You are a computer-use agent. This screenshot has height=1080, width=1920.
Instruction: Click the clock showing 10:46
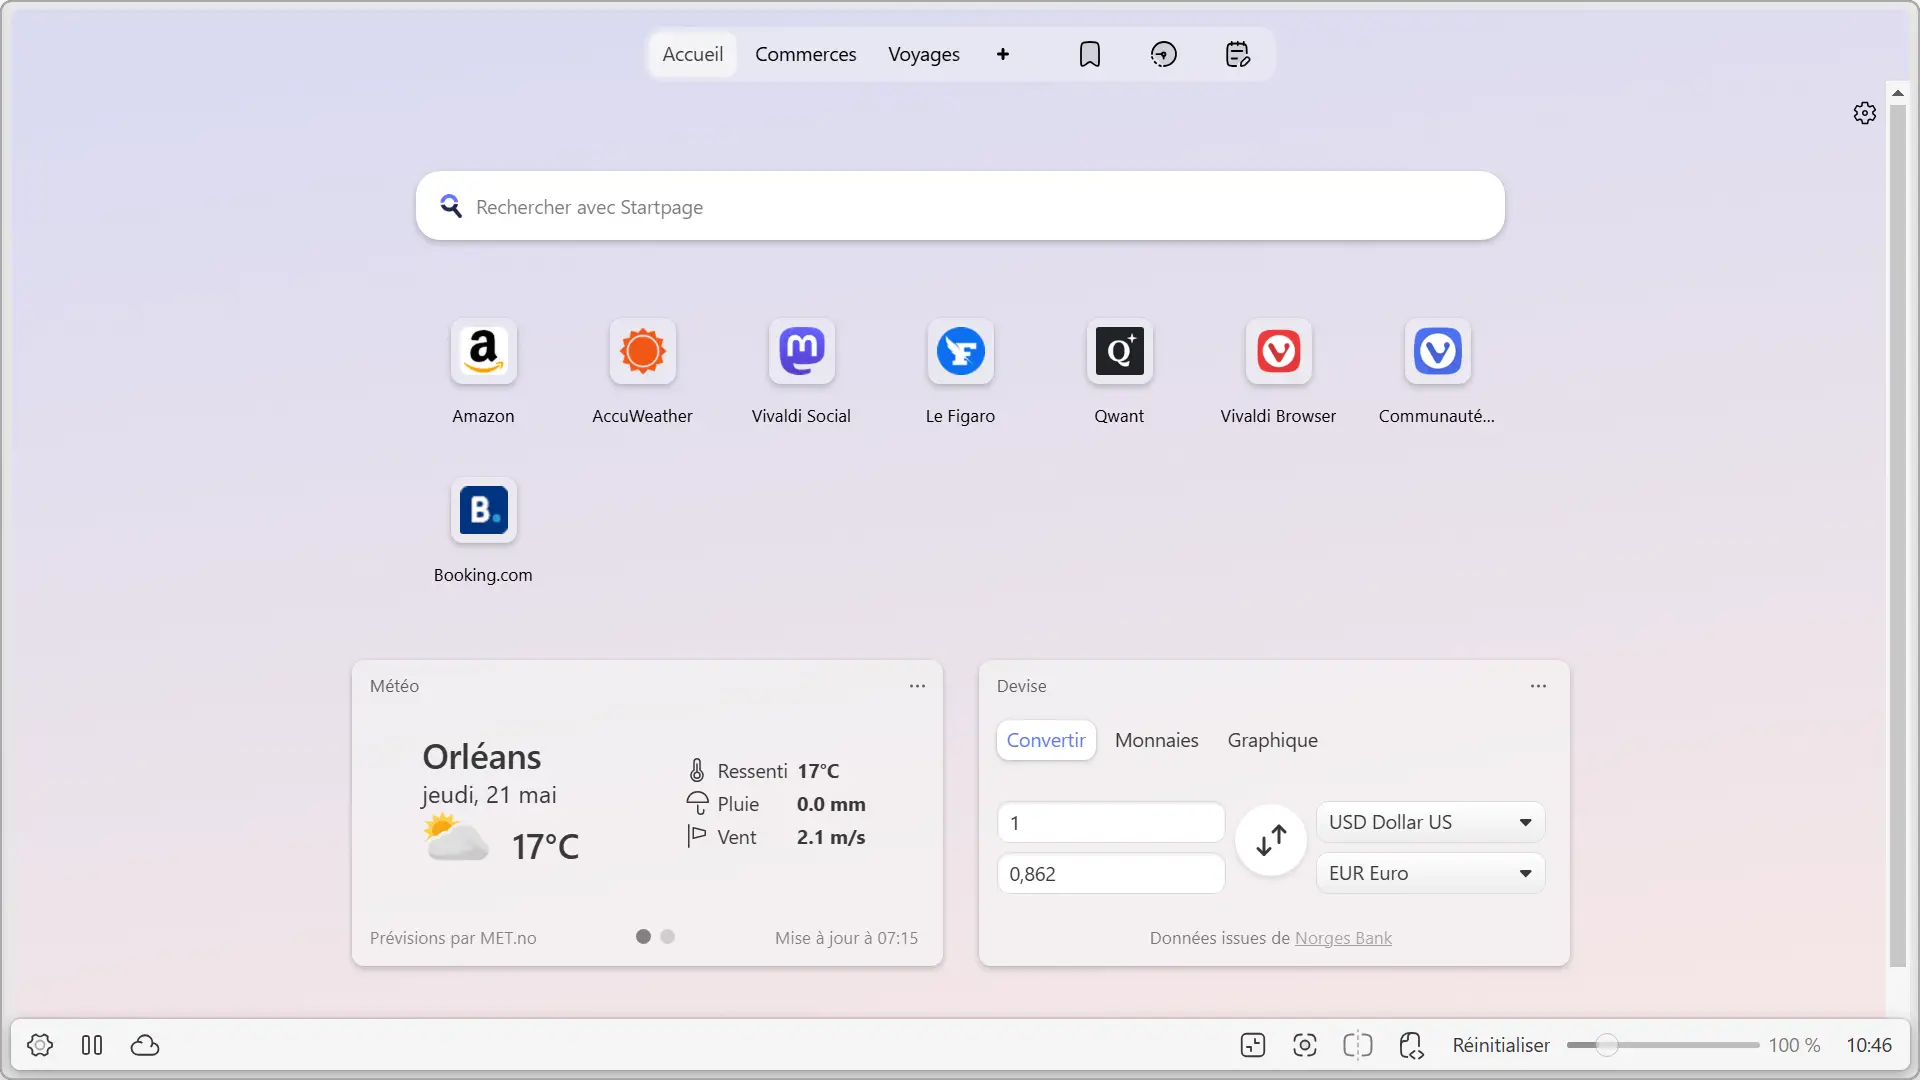pos(1868,1045)
